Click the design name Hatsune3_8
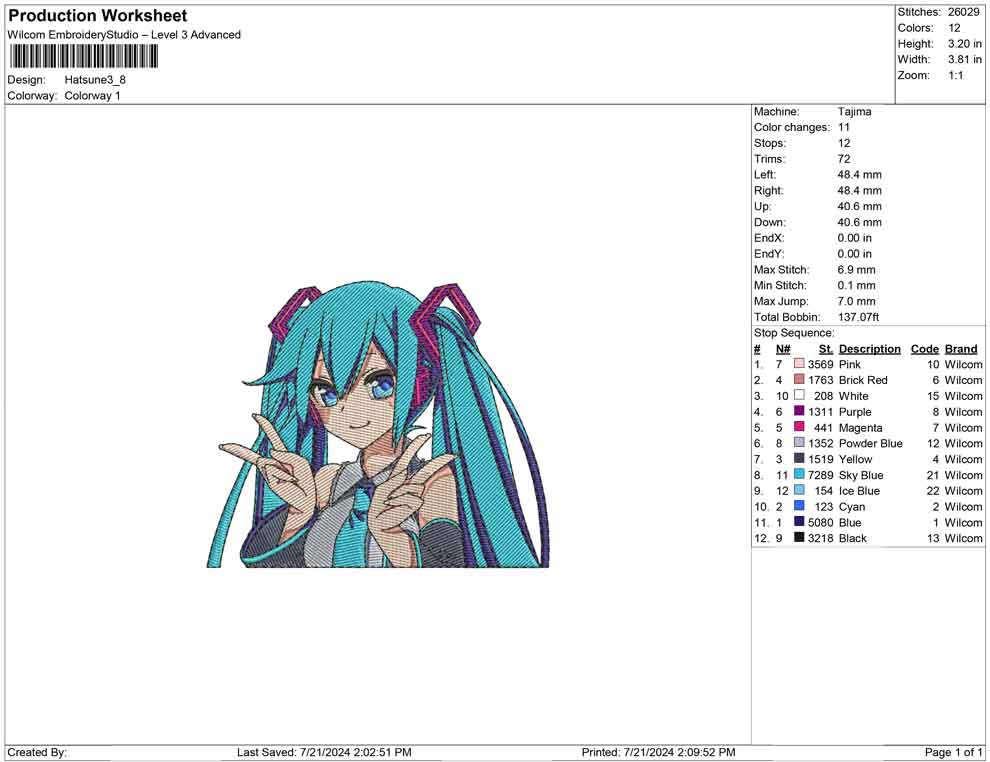 pyautogui.click(x=95, y=80)
